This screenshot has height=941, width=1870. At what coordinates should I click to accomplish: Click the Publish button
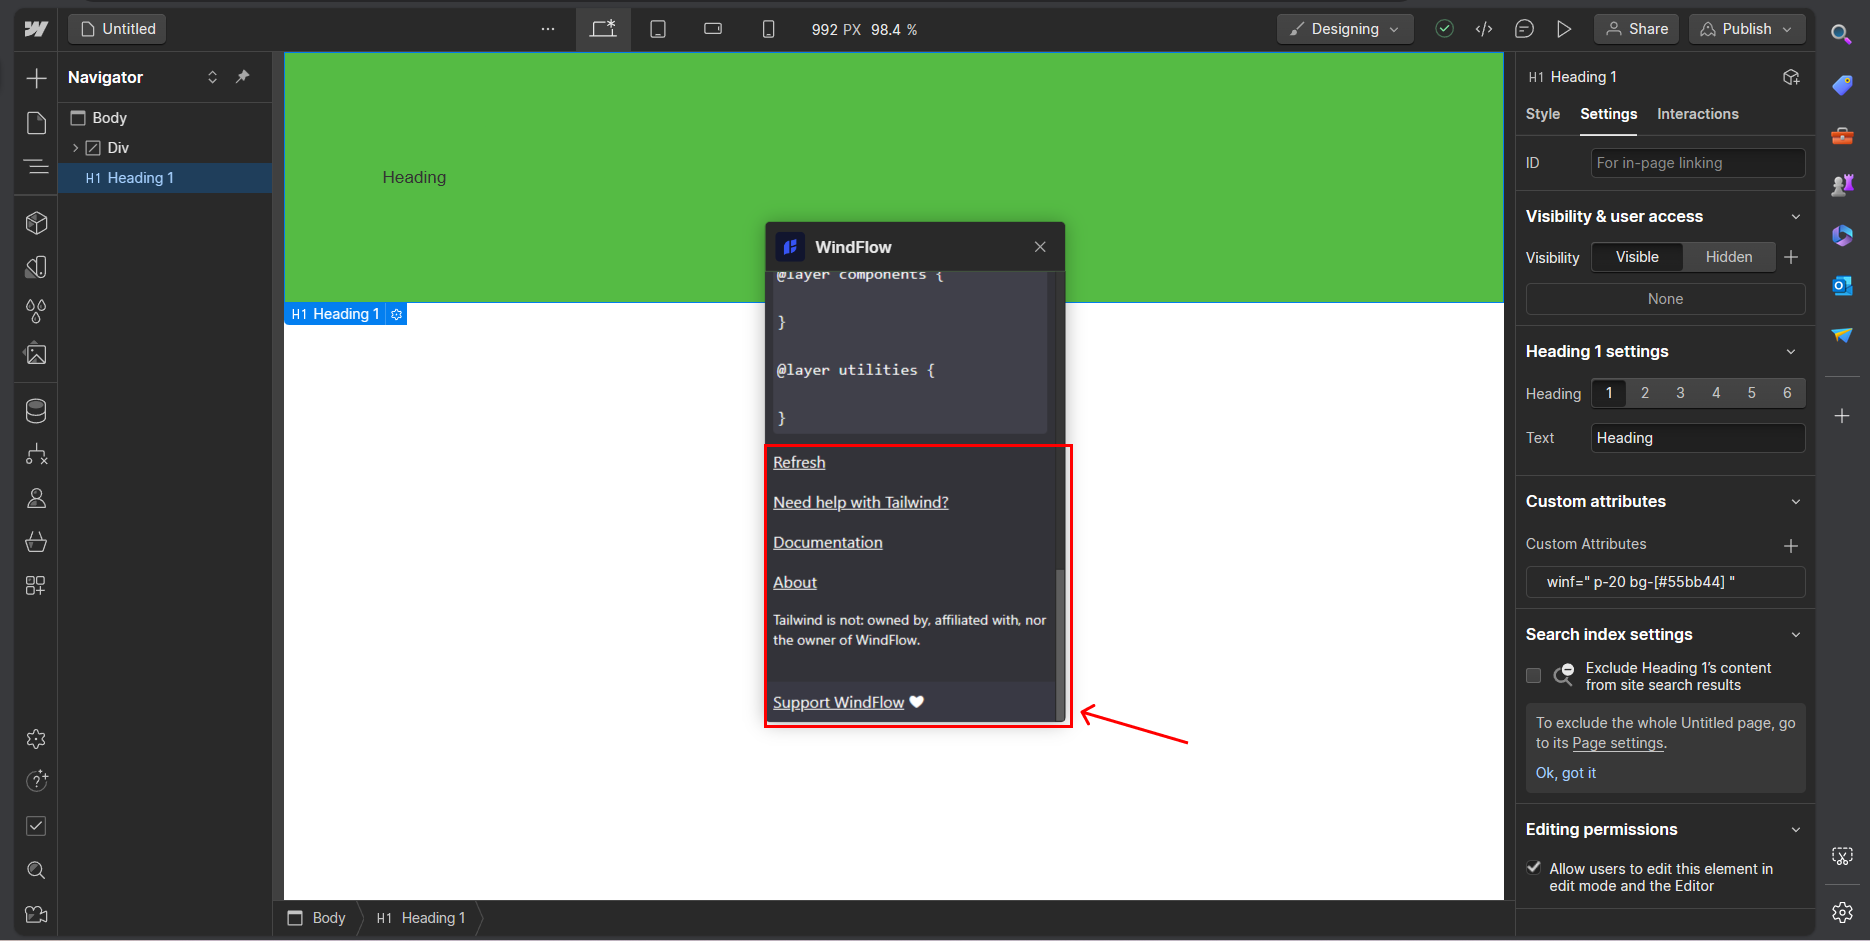[x=1746, y=29]
